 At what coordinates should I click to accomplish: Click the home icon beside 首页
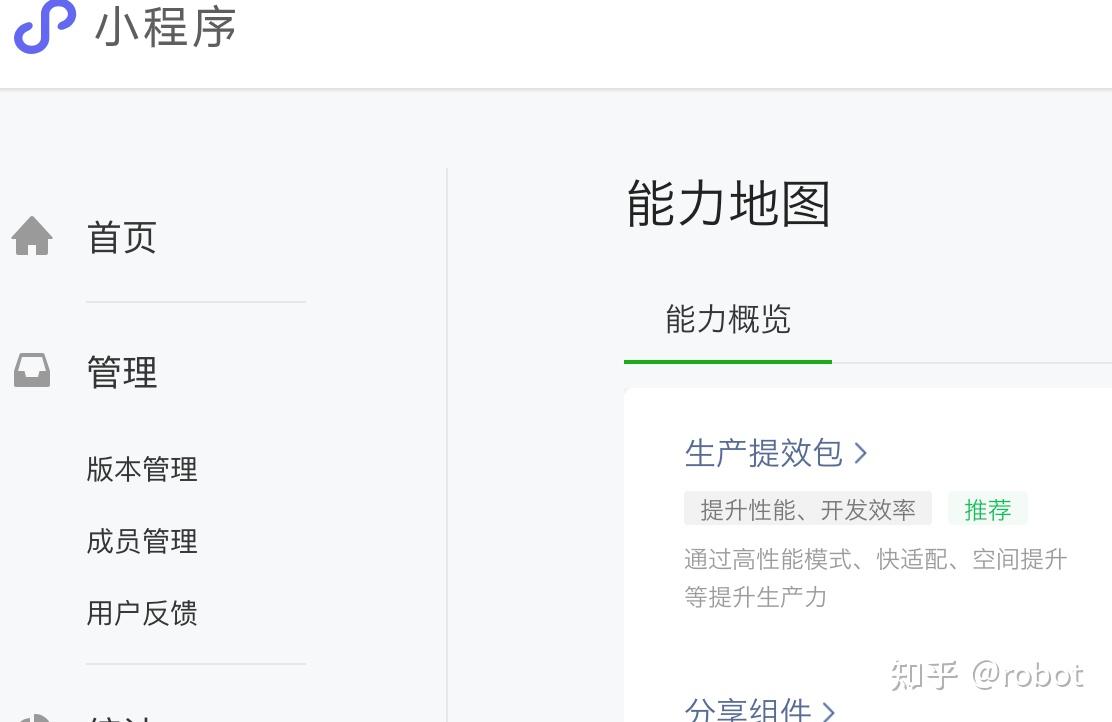32,235
